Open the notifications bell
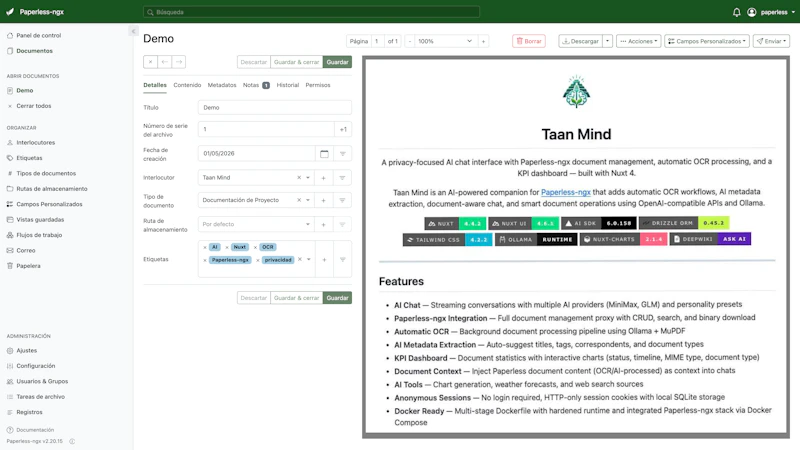Viewport: 800px width, 450px height. 736,12
